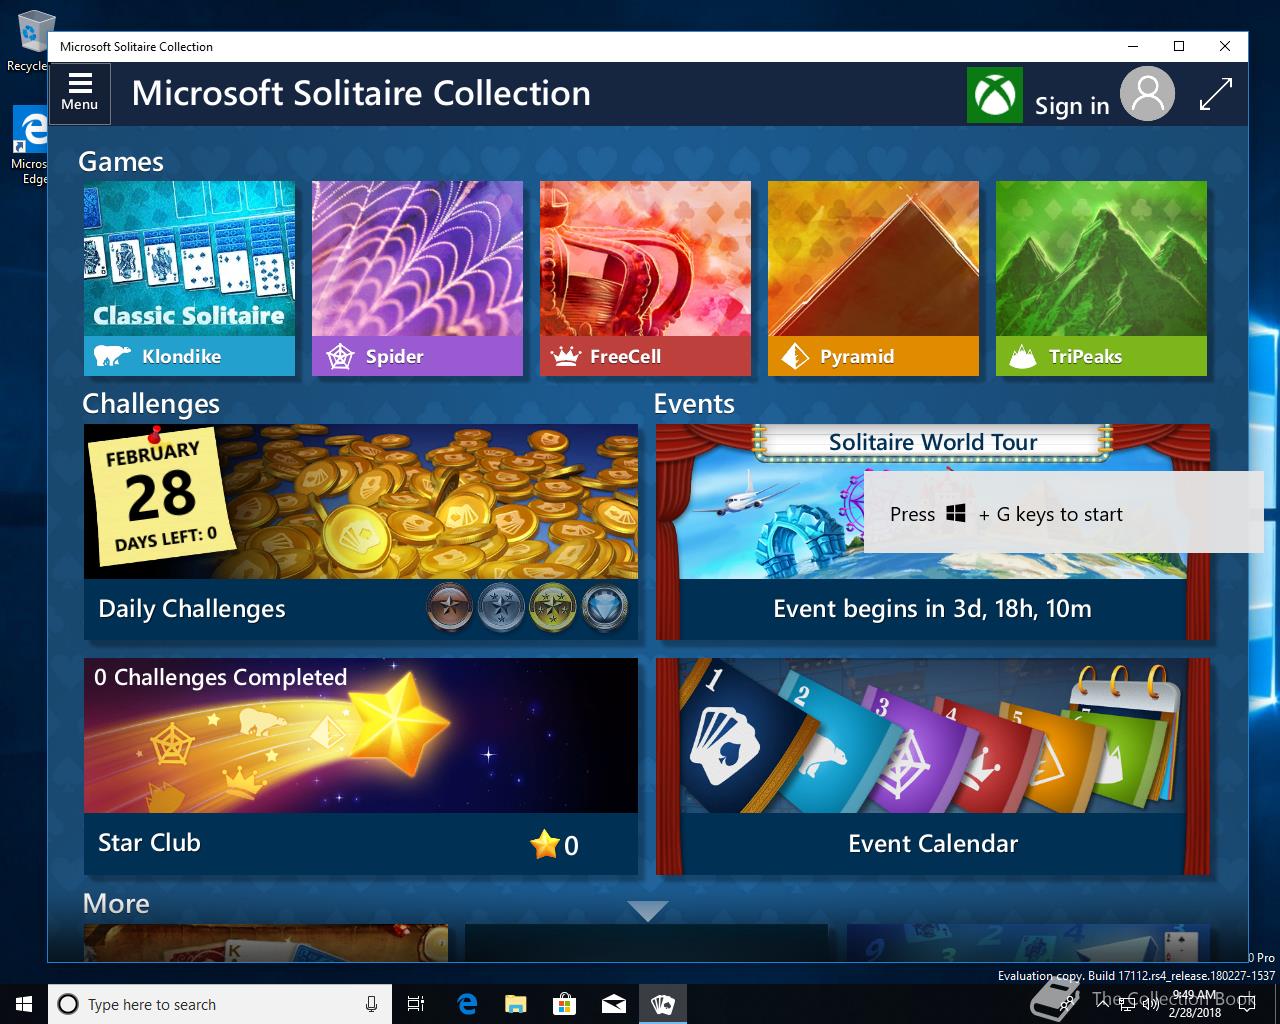Launch the Spider game tile

tap(417, 278)
